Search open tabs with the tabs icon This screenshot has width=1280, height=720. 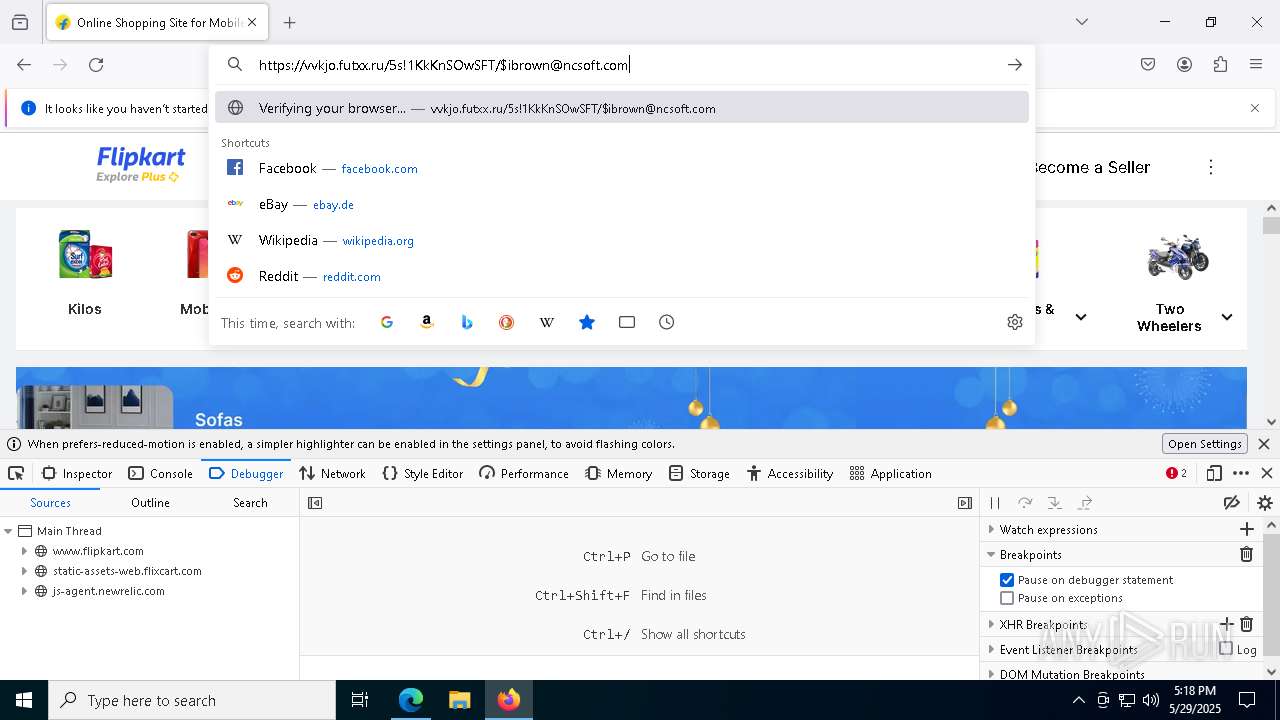click(627, 322)
